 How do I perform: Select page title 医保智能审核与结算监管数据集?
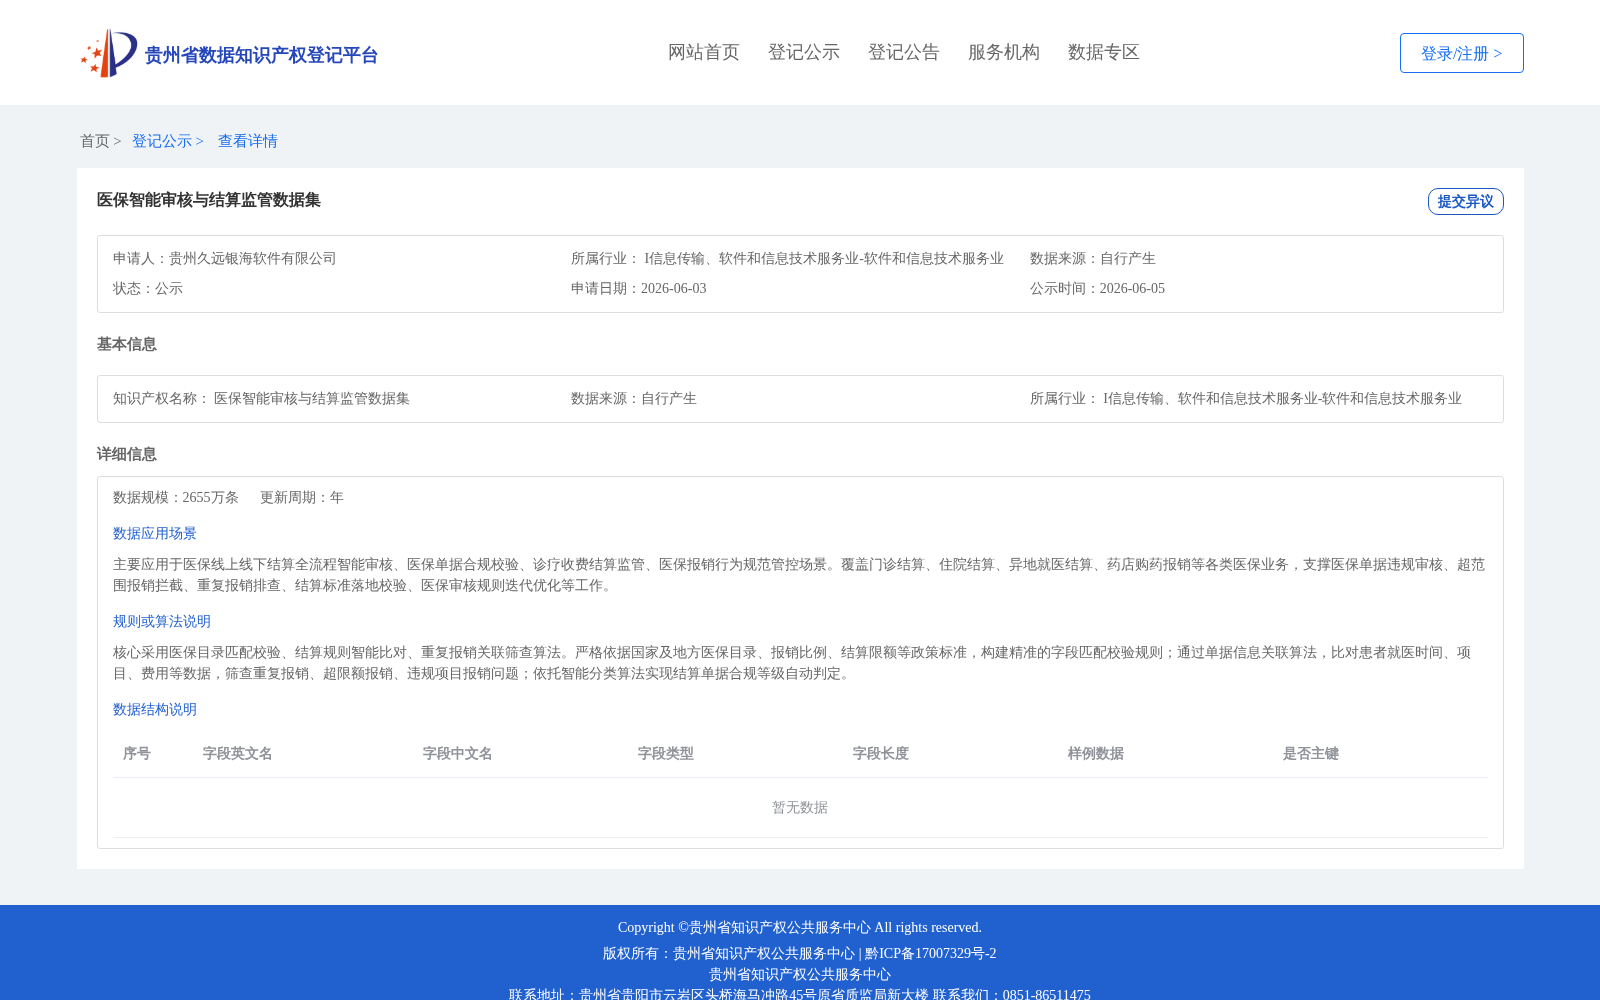pos(209,200)
